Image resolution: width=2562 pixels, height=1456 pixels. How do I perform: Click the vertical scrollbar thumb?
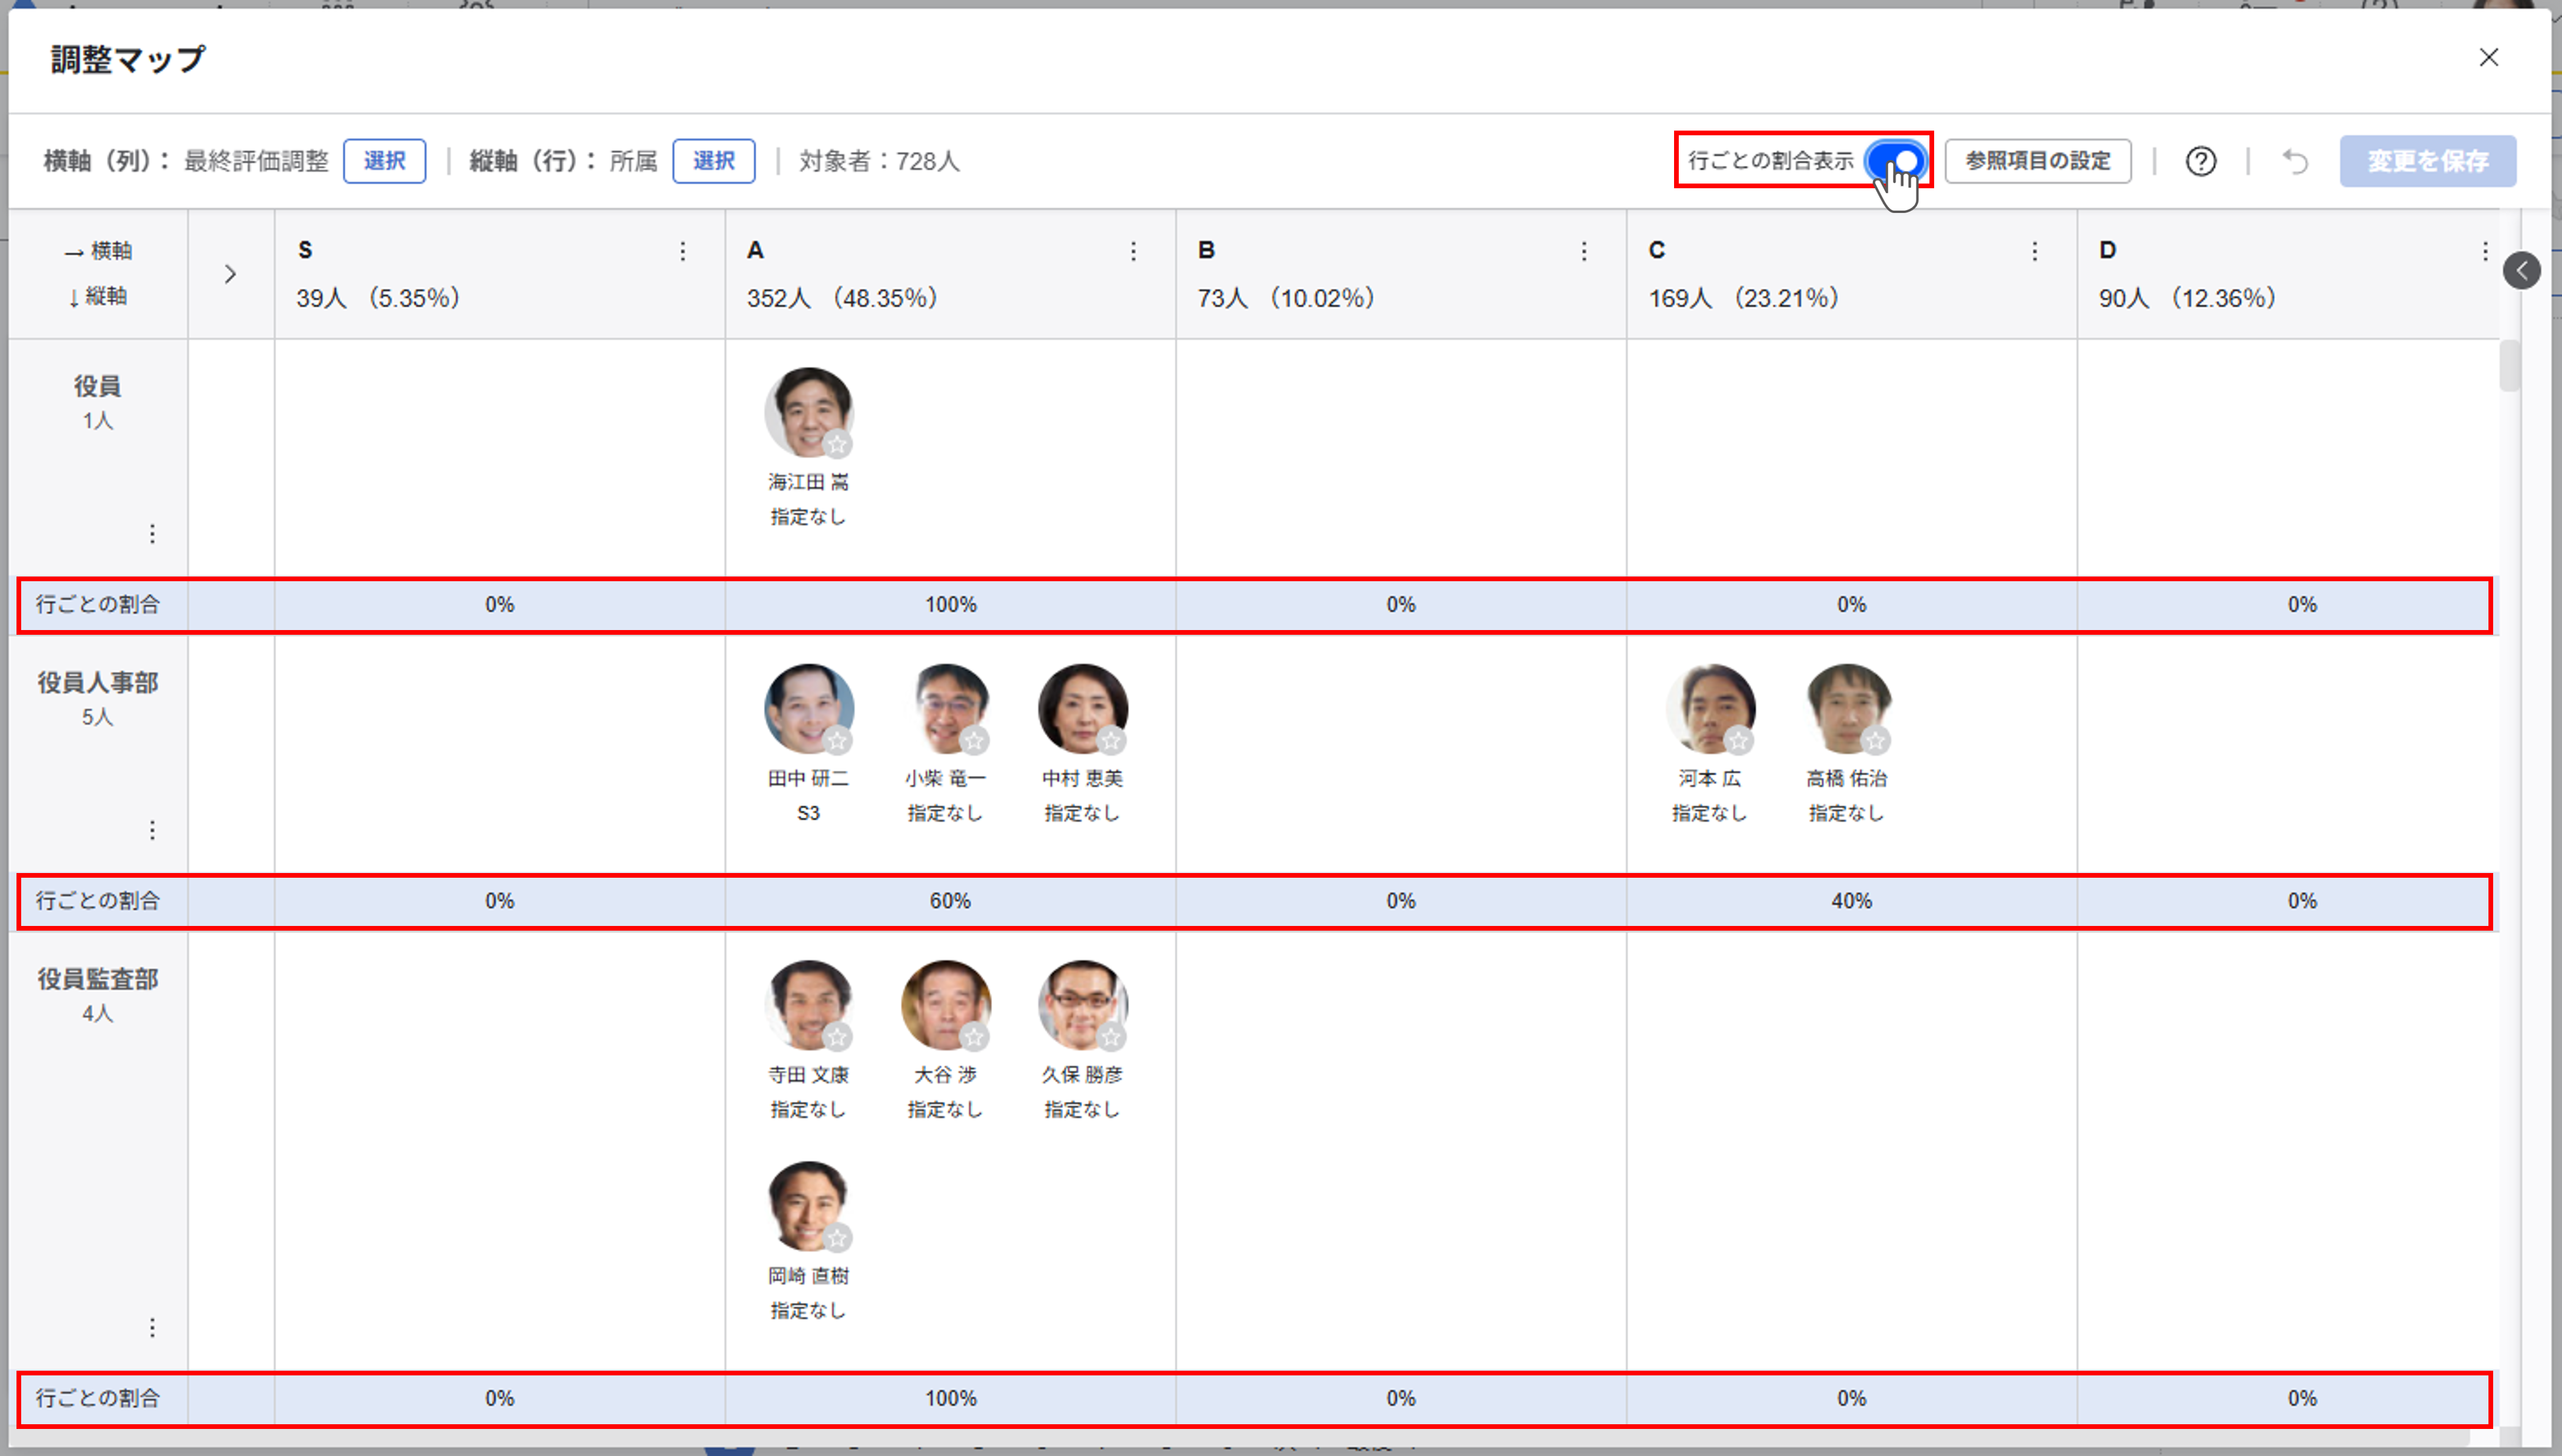pyautogui.click(x=2509, y=366)
